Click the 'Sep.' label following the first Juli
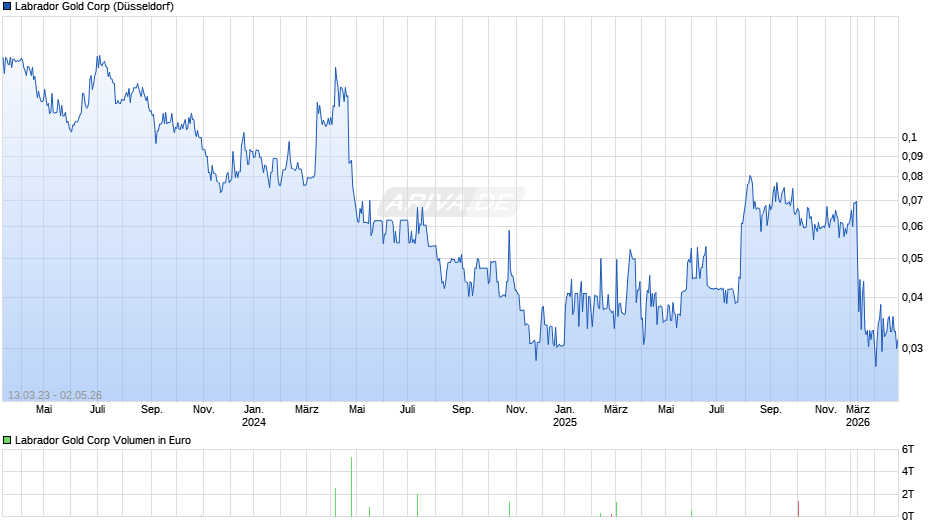The width and height of the screenshot is (940, 526). click(152, 409)
